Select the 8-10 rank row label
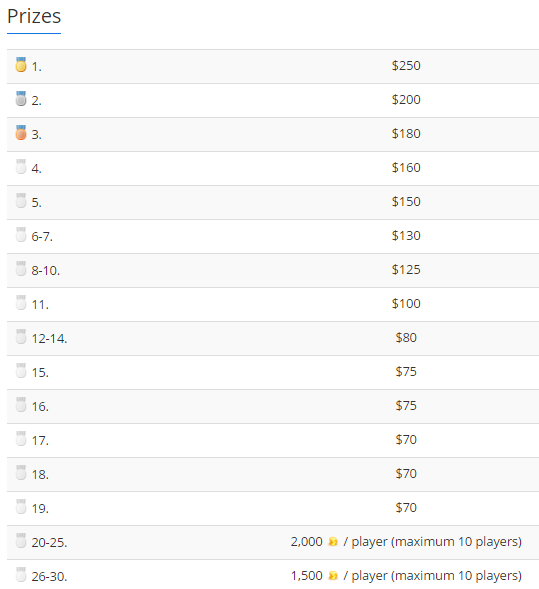Image resolution: width=539 pixels, height=589 pixels. point(45,270)
